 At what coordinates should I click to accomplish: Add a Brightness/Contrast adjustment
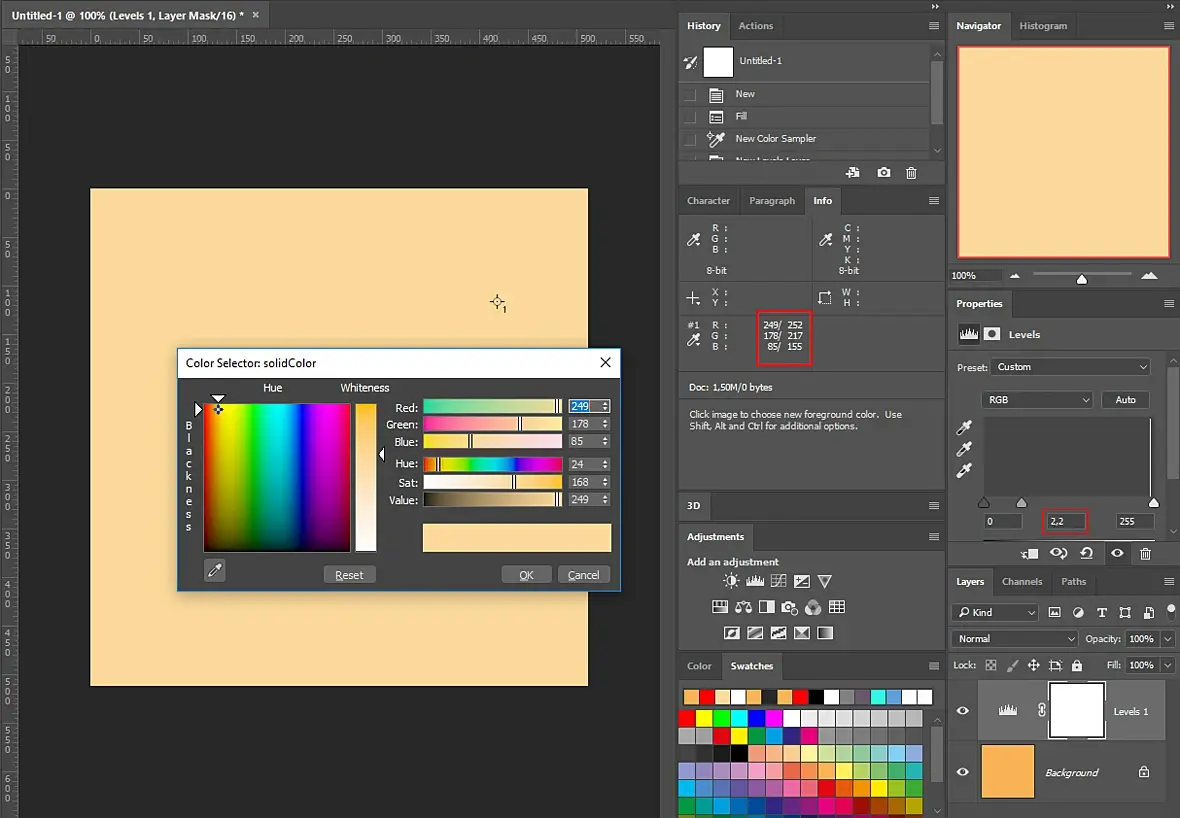[x=731, y=581]
